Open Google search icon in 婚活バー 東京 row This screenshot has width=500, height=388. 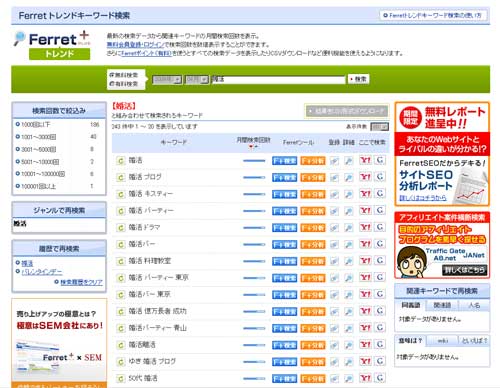(380, 294)
